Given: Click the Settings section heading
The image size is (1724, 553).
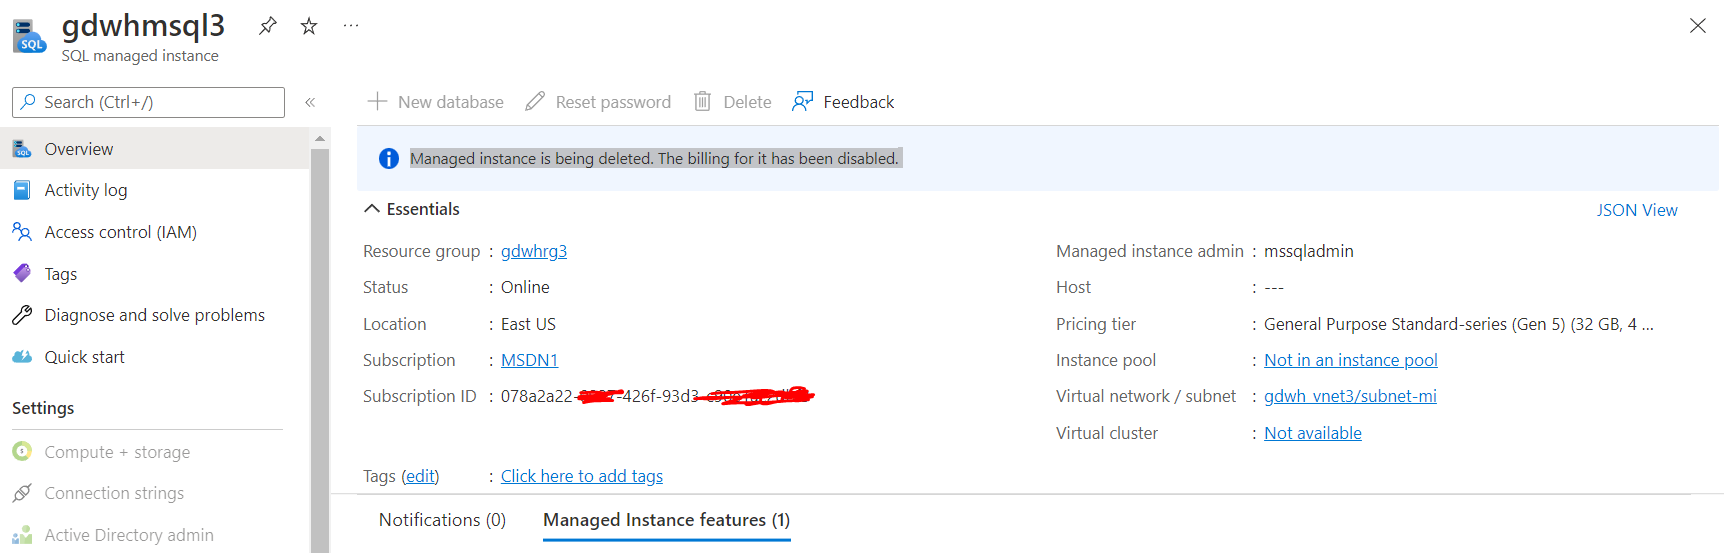Looking at the screenshot, I should point(43,408).
